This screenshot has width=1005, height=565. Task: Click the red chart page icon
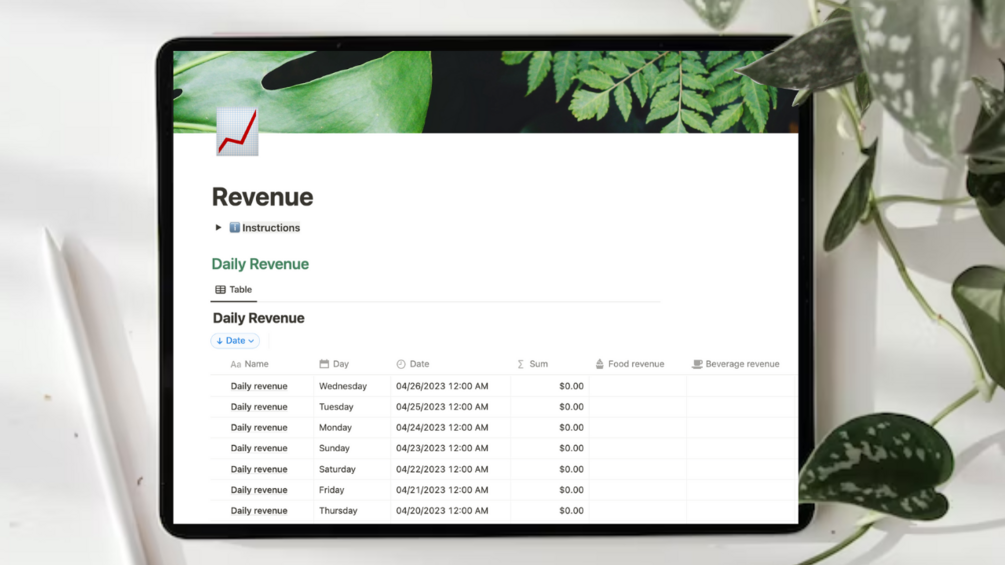coord(237,132)
